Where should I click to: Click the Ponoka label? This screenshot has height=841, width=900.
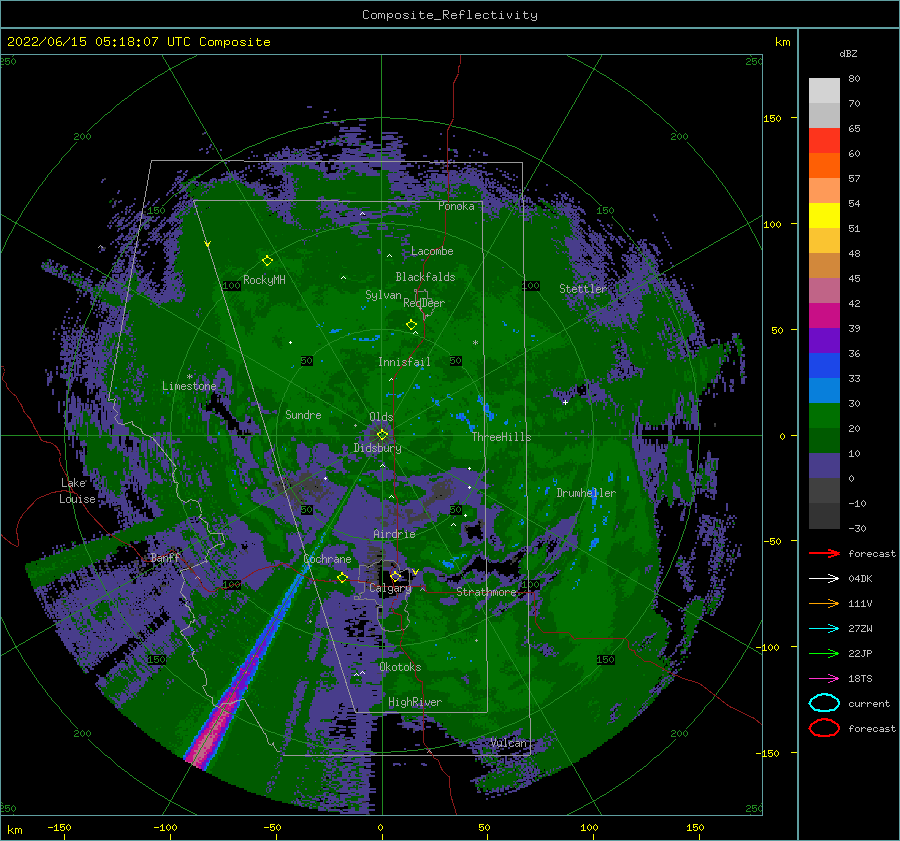456,206
